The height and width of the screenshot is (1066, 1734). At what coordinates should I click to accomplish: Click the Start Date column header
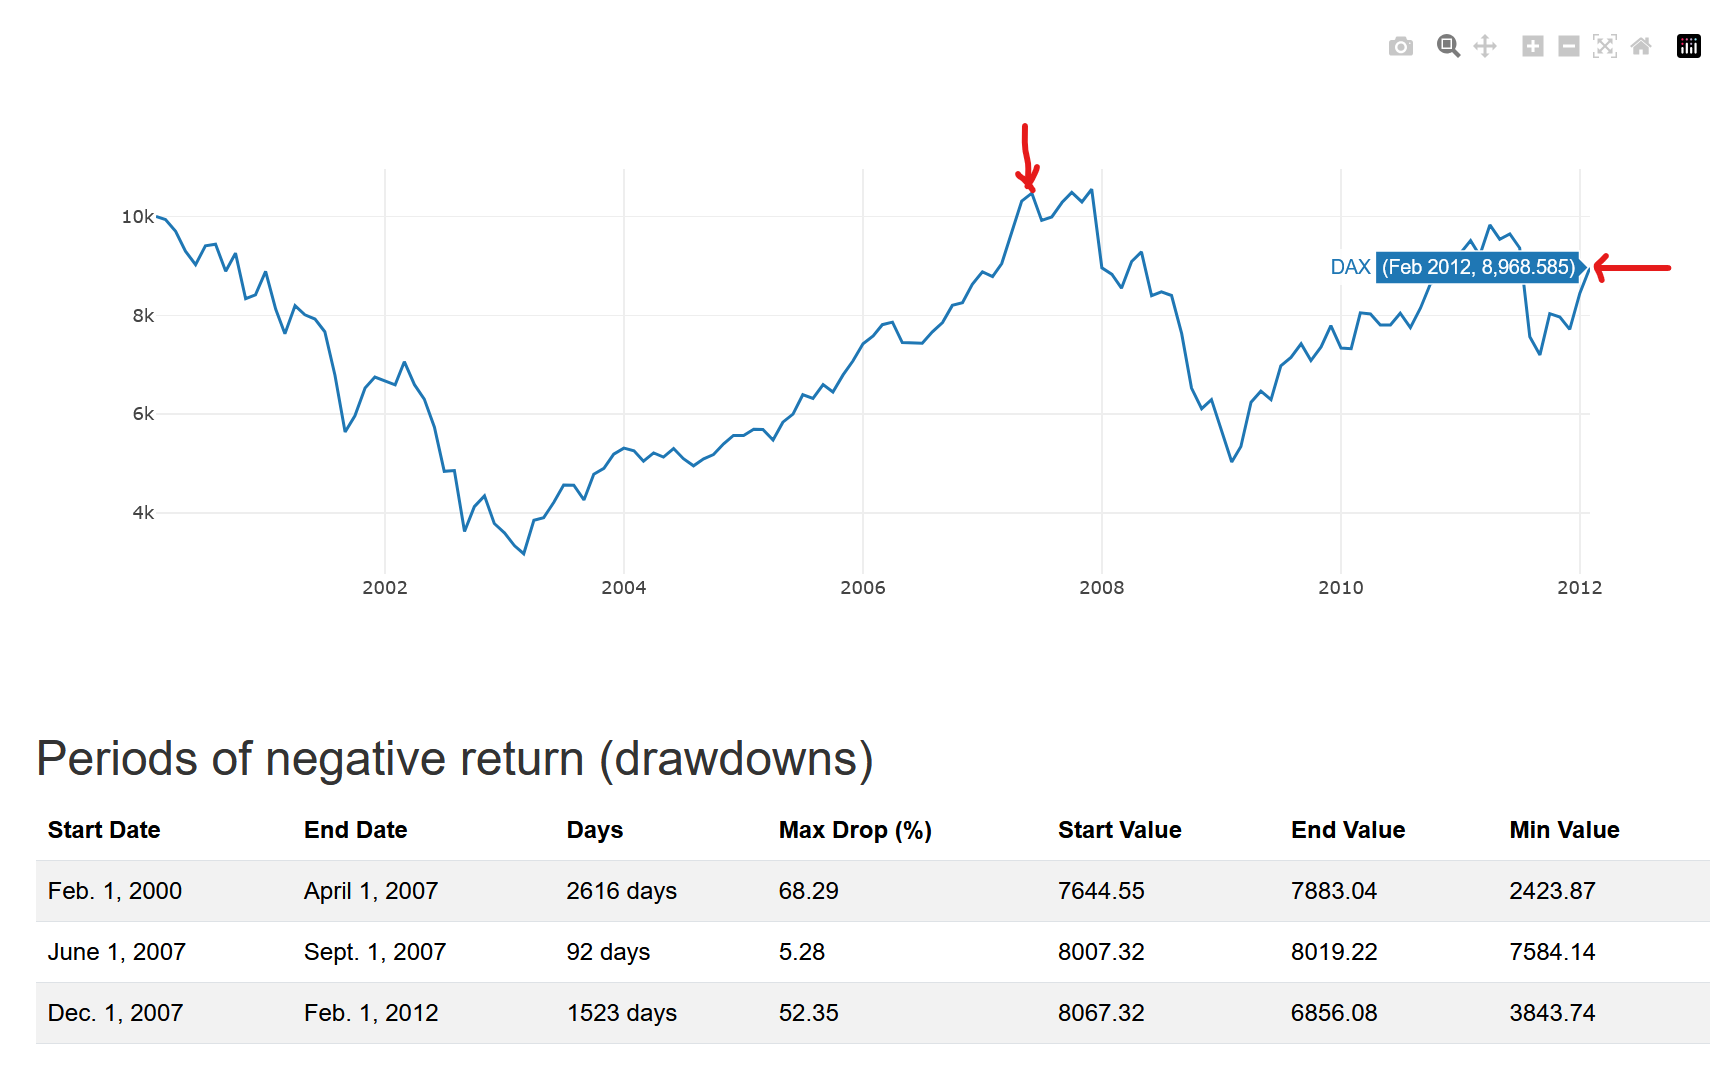(104, 830)
